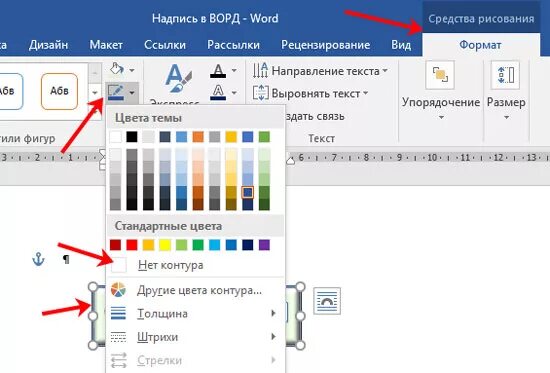Image resolution: width=550 pixels, height=373 pixels.
Task: Pick the white theme color swatch
Action: pyautogui.click(x=115, y=137)
